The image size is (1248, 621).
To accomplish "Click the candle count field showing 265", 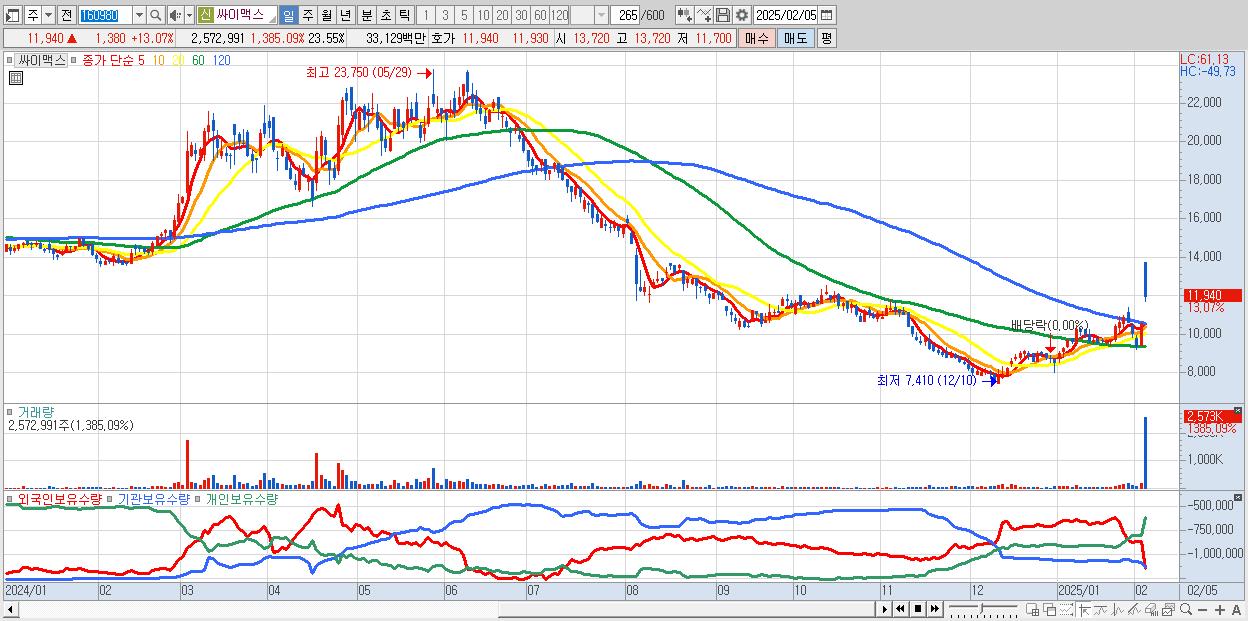I will (x=625, y=15).
